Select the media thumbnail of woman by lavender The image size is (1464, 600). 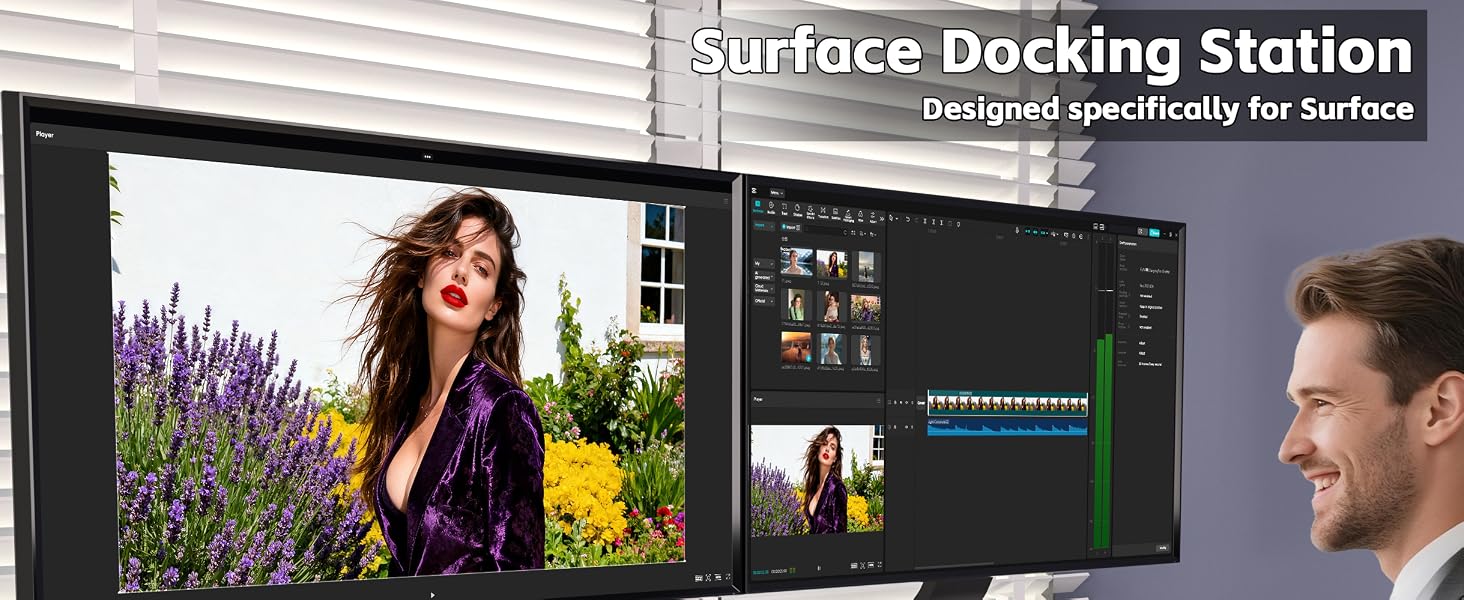(x=832, y=264)
